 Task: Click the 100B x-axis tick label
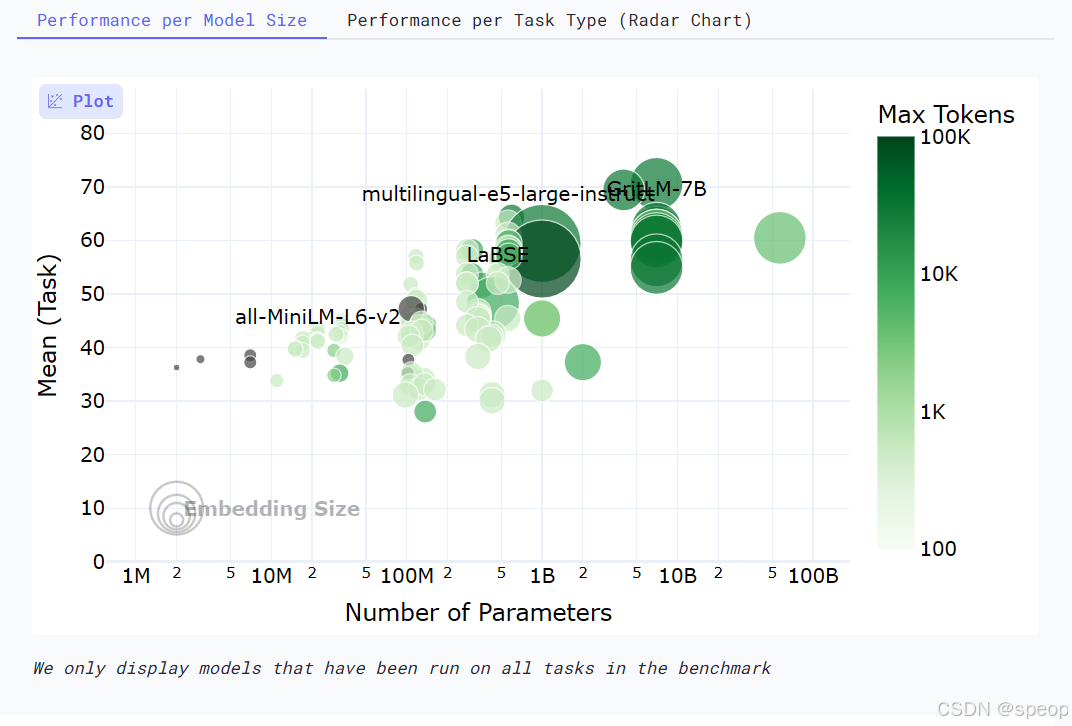pos(813,576)
